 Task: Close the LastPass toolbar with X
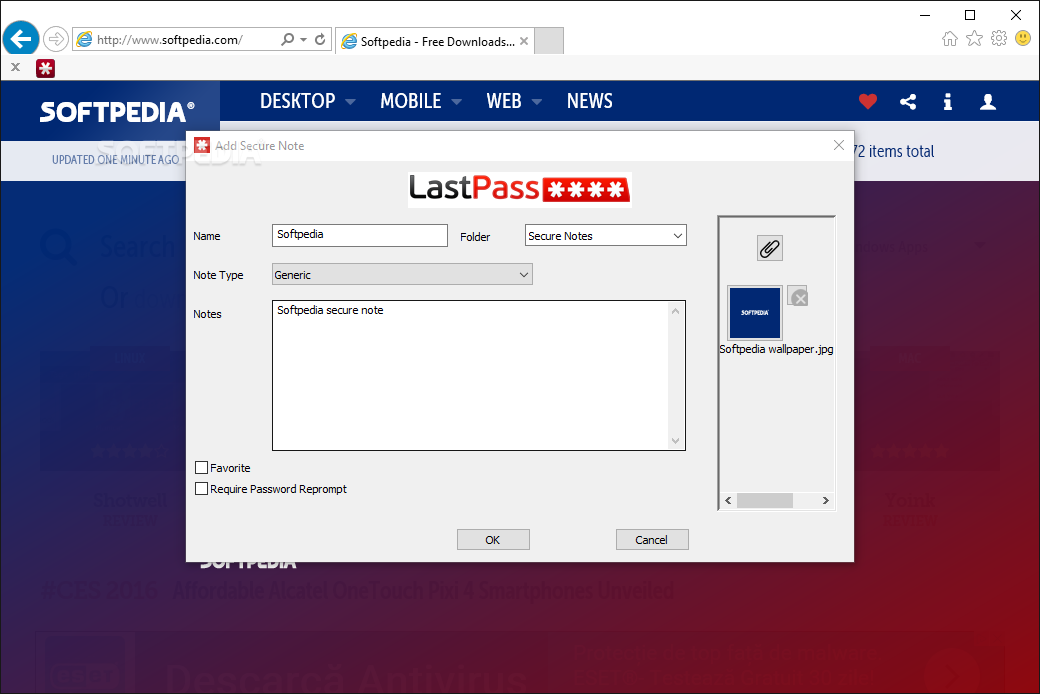coord(15,67)
